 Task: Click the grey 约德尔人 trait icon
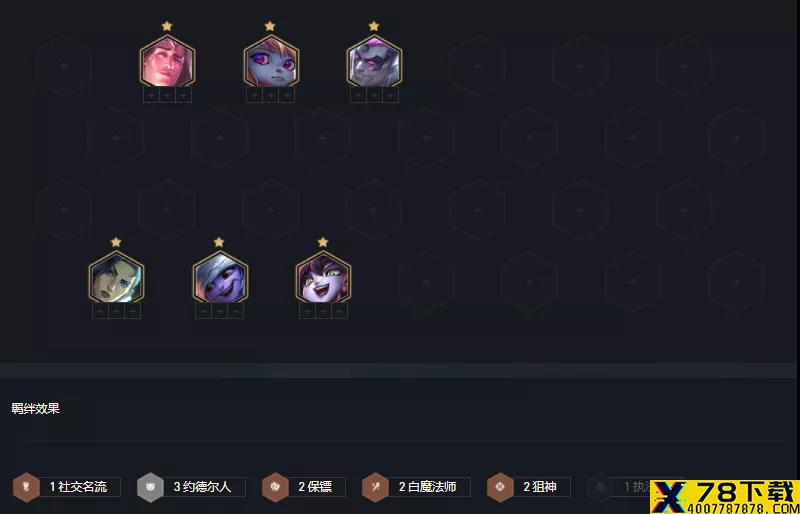point(150,487)
